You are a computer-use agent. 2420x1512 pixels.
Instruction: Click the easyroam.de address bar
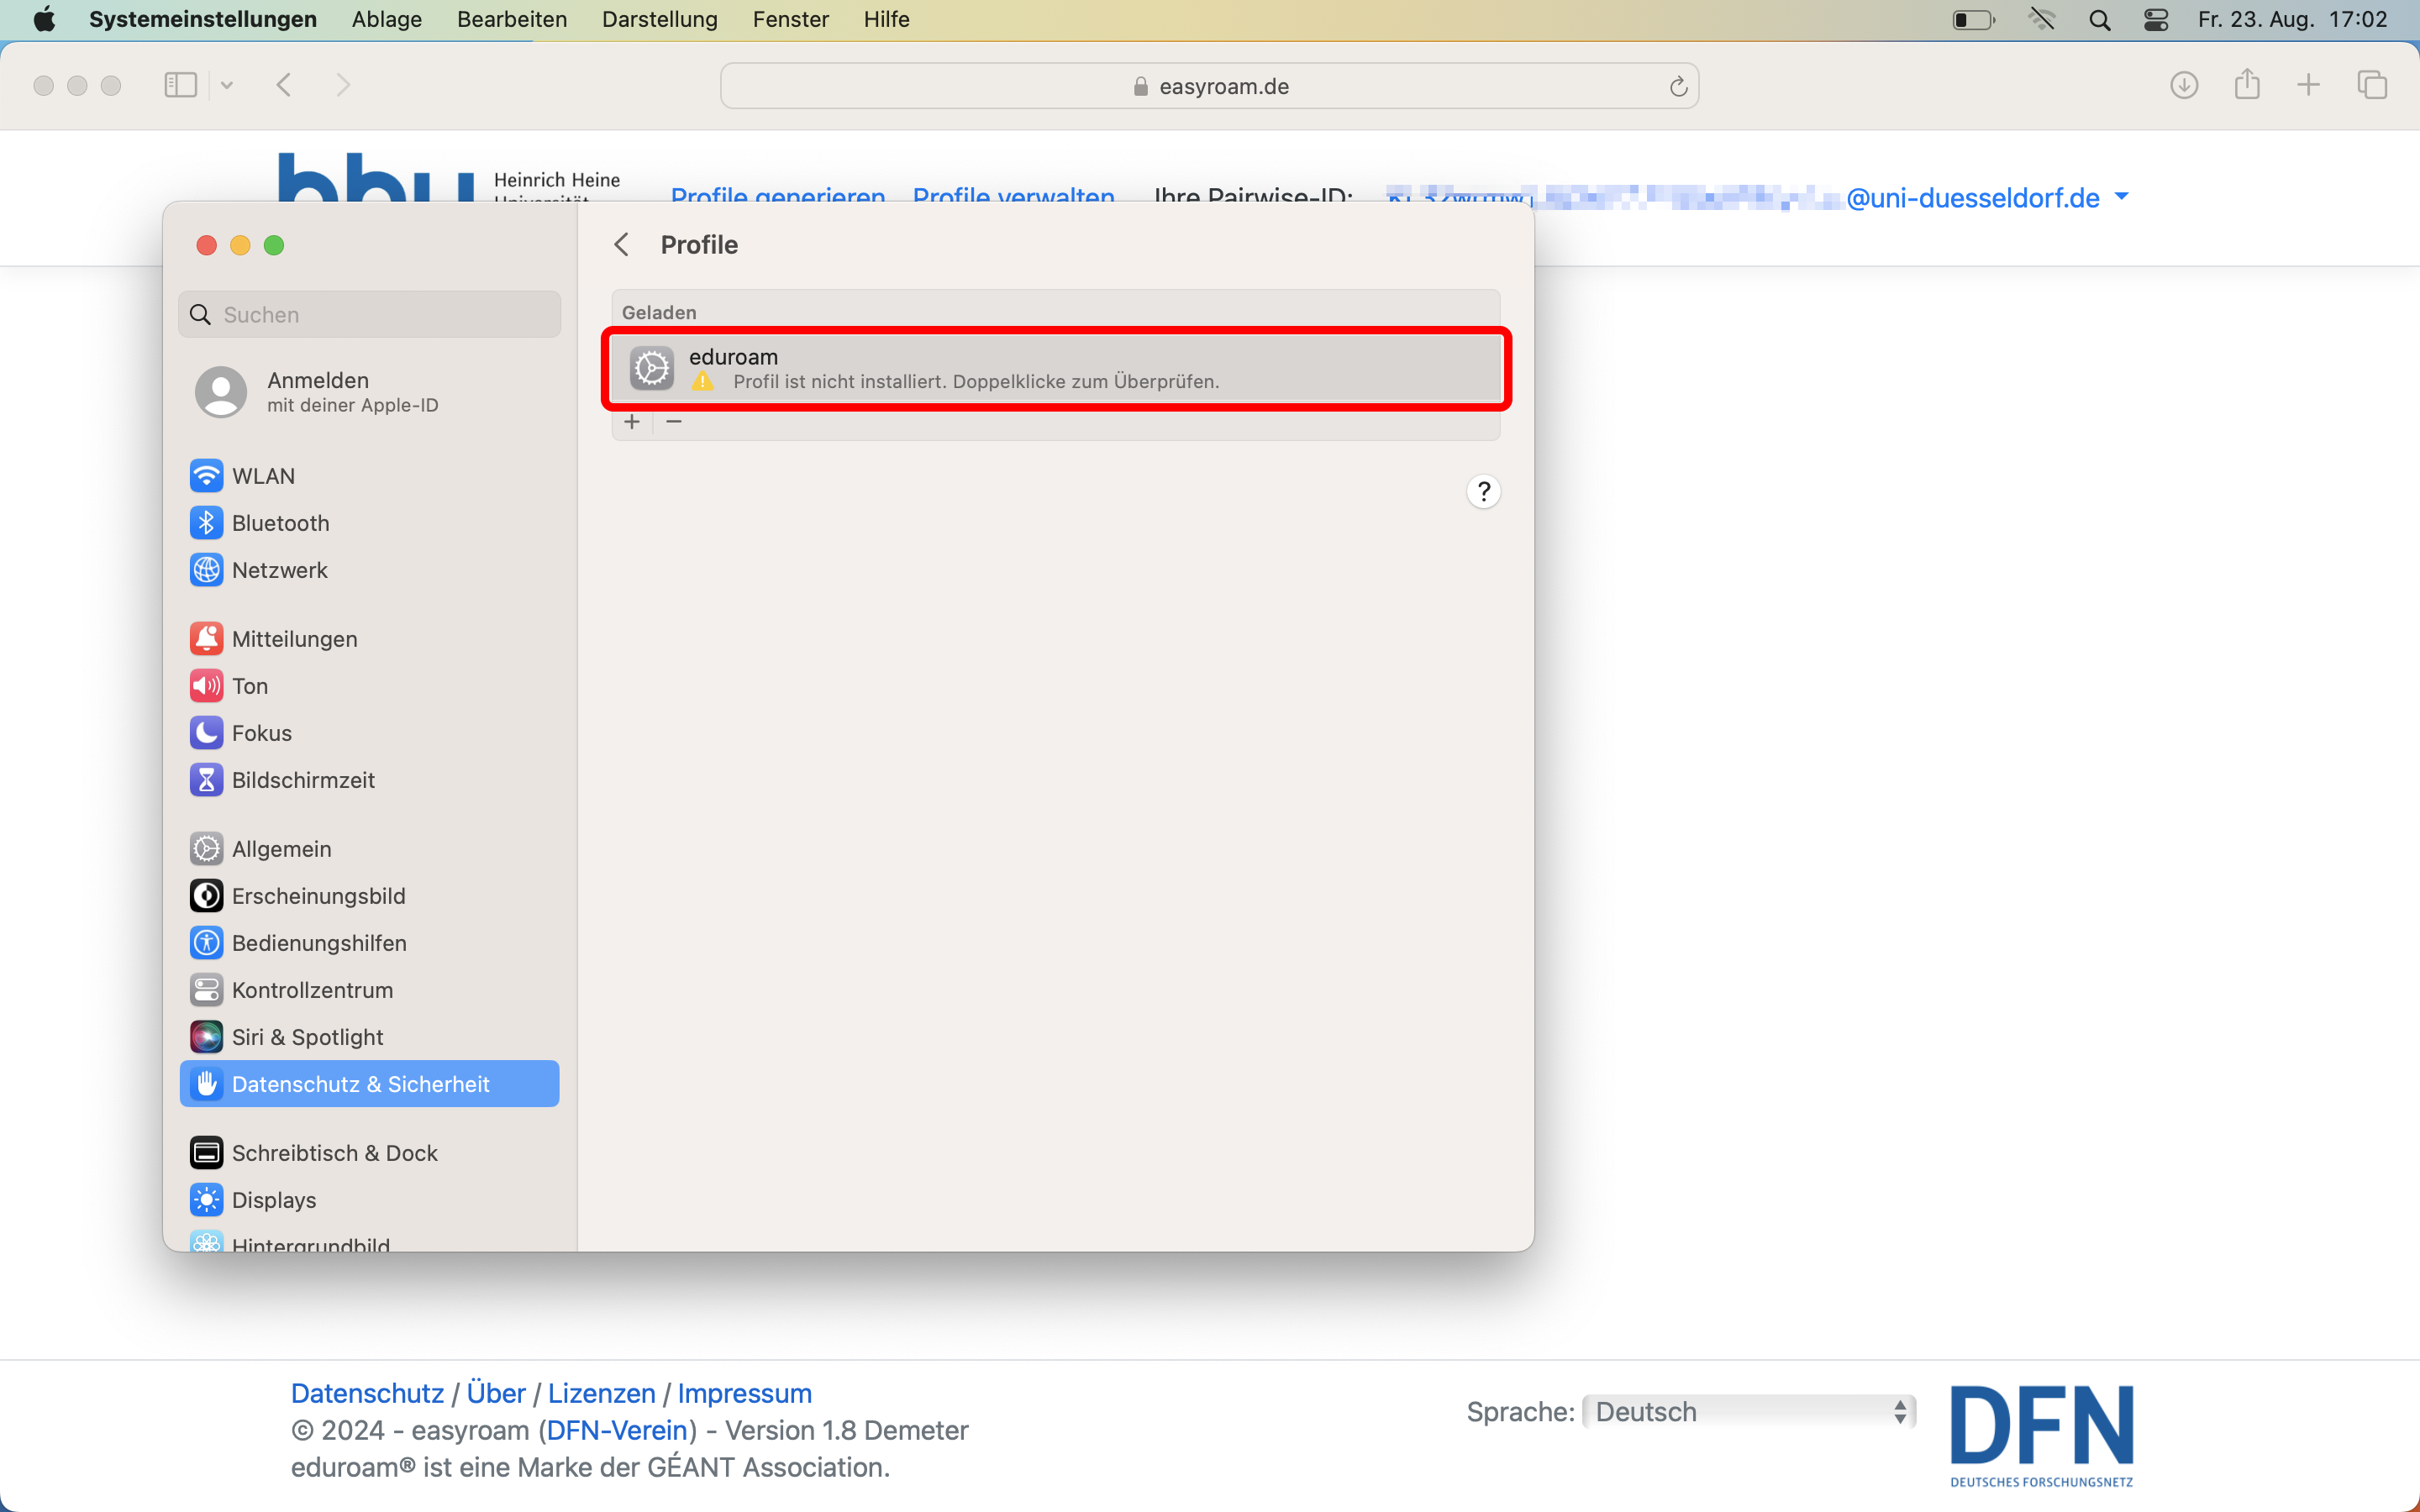point(1209,86)
